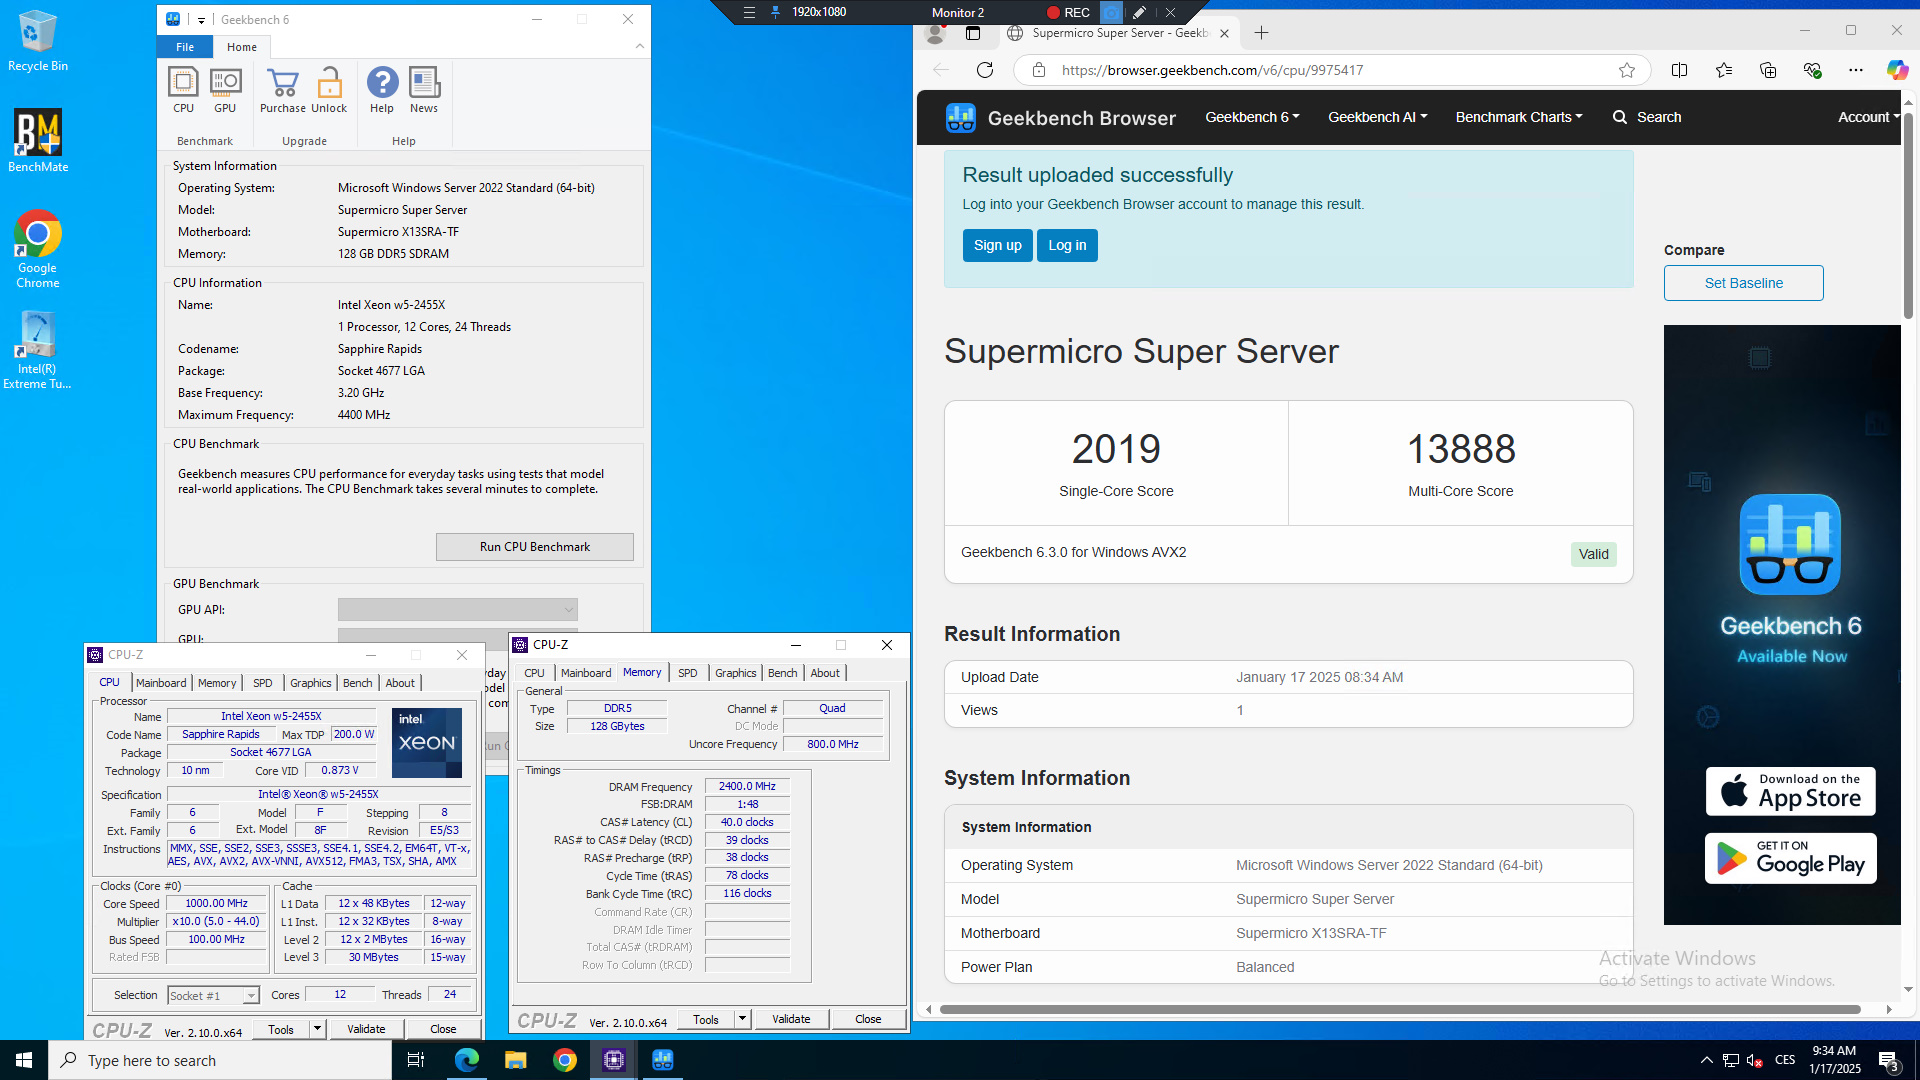
Task: Click the browser refresh icon
Action: coord(985,70)
